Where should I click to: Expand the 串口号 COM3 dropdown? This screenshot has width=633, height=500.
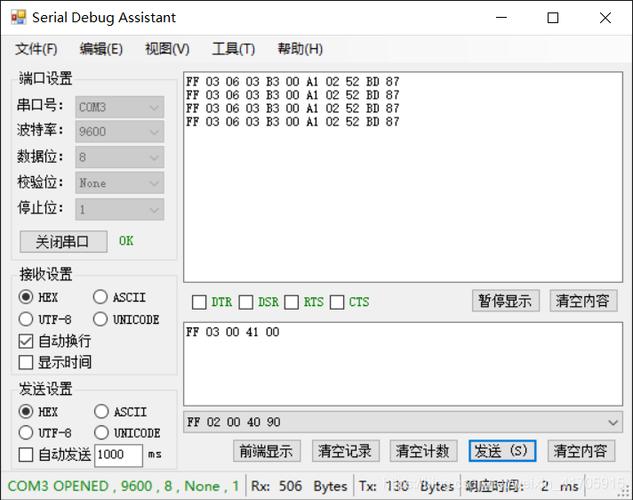point(119,107)
